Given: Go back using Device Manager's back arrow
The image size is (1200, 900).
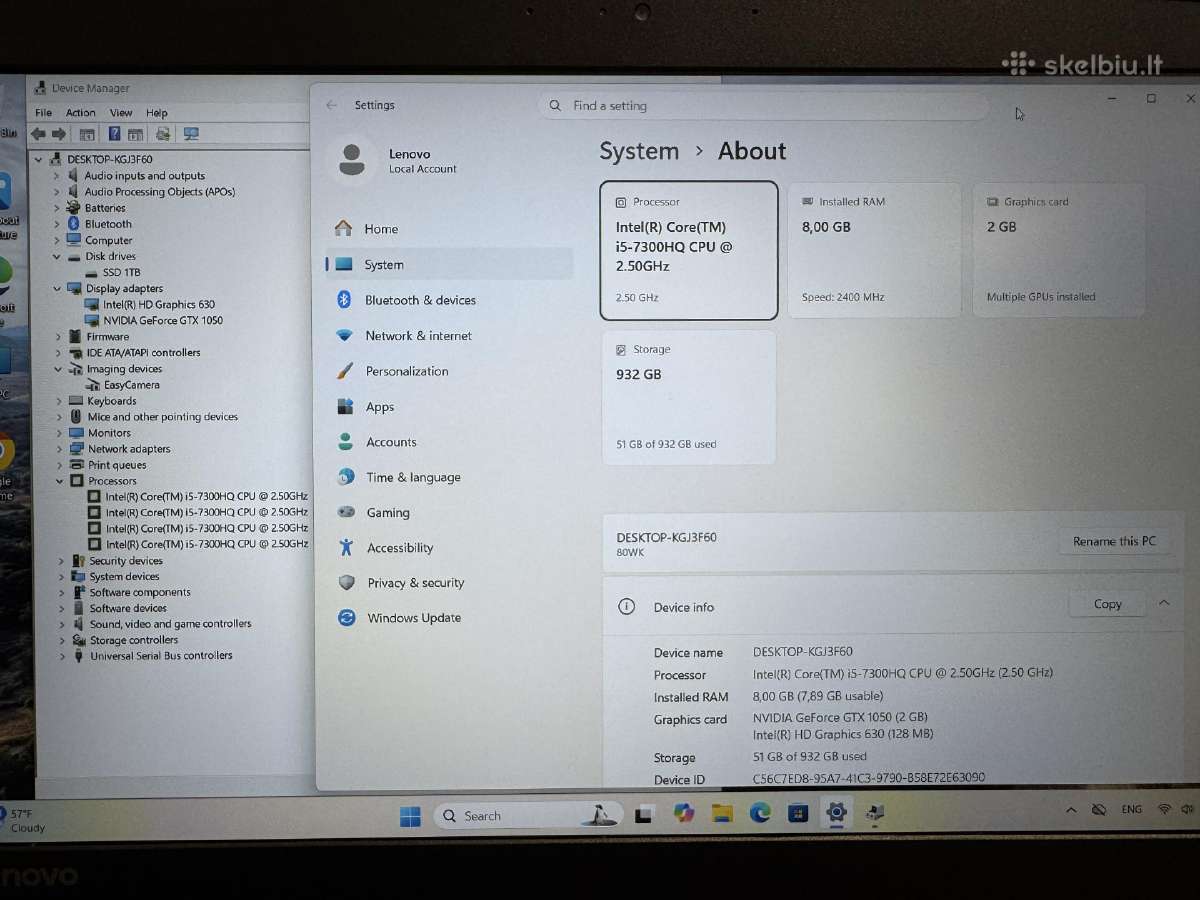Looking at the screenshot, I should point(38,134).
